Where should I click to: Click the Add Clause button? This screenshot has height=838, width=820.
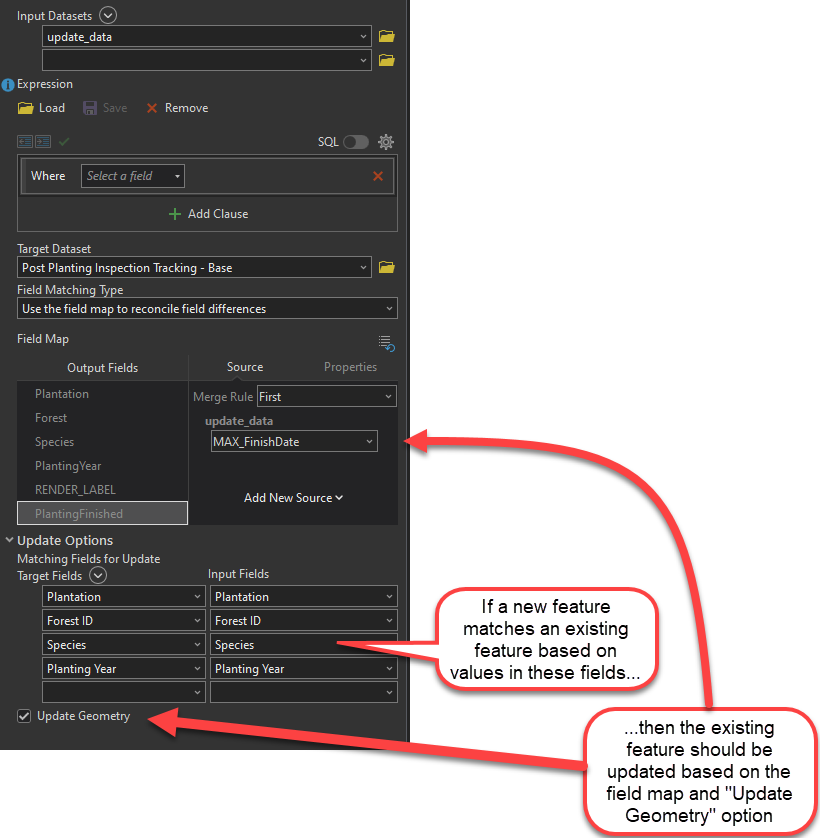point(207,213)
